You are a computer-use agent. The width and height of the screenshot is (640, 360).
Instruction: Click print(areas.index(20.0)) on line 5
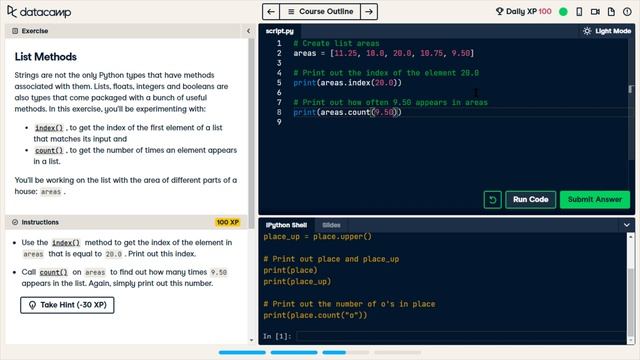click(347, 83)
